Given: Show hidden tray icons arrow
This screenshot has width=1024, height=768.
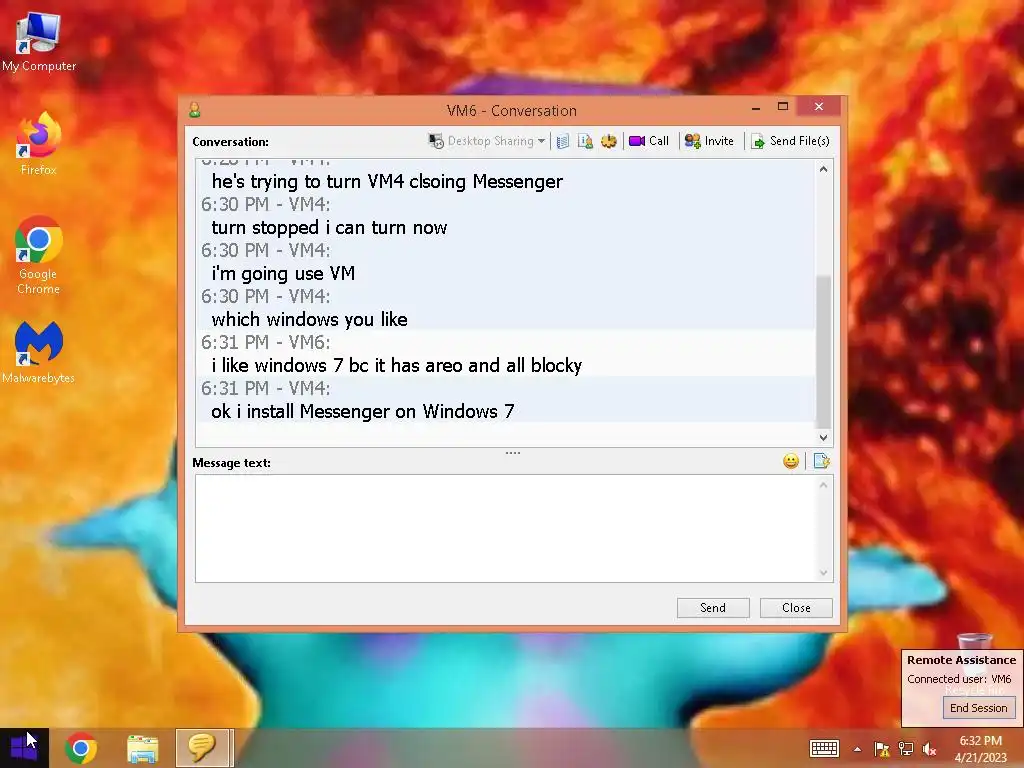Looking at the screenshot, I should [x=857, y=749].
